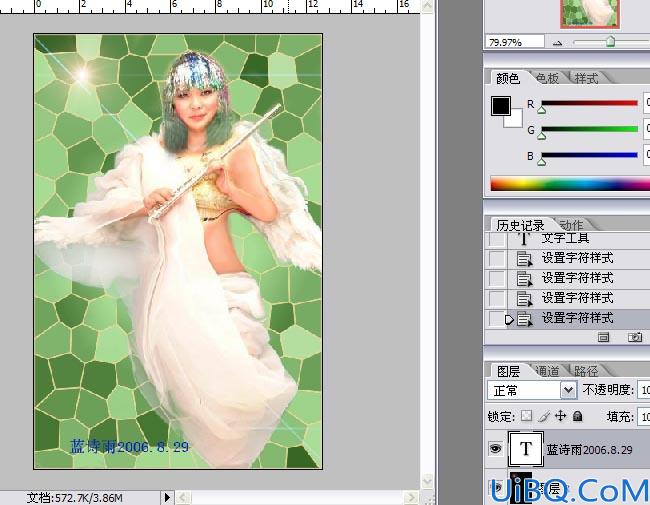Toggle snapshot box beside 文字工具 history state
650x505 pixels.
point(497,239)
